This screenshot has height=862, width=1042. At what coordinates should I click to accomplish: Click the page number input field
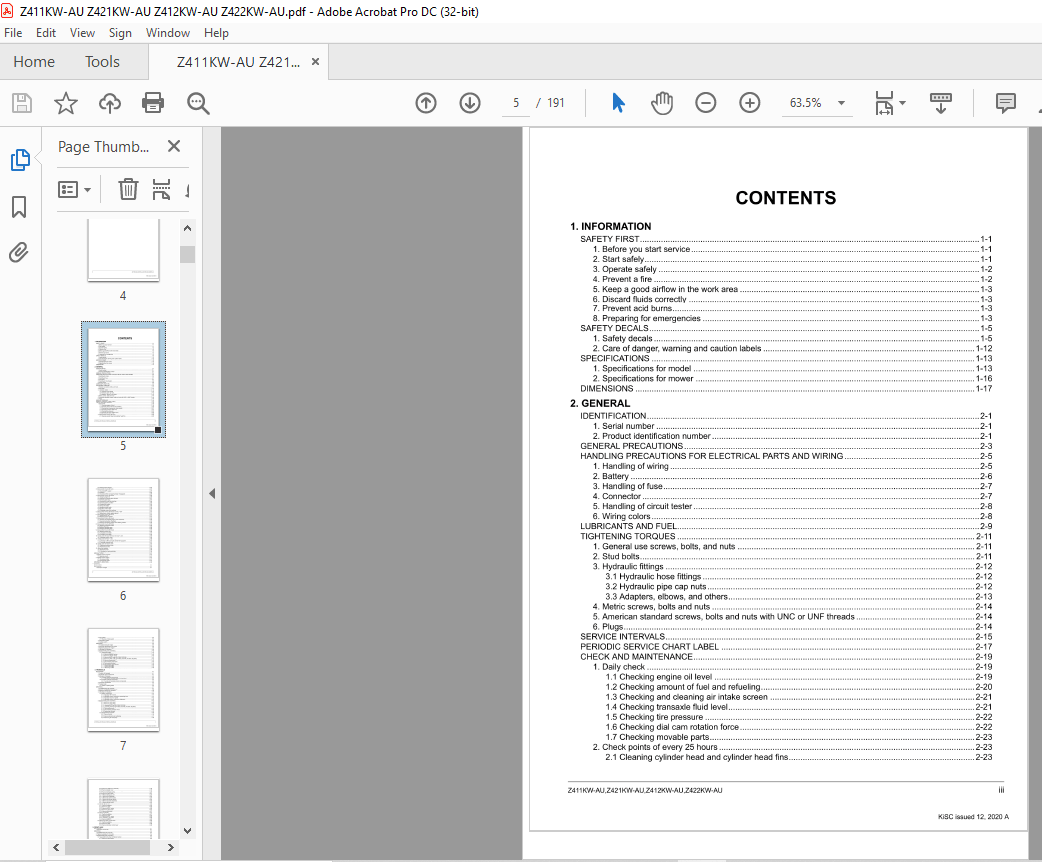click(x=514, y=103)
